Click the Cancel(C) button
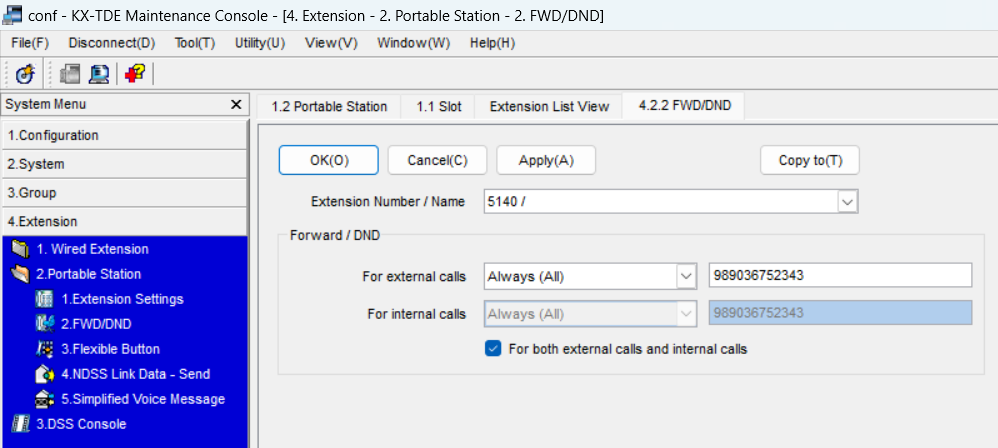 coord(437,160)
